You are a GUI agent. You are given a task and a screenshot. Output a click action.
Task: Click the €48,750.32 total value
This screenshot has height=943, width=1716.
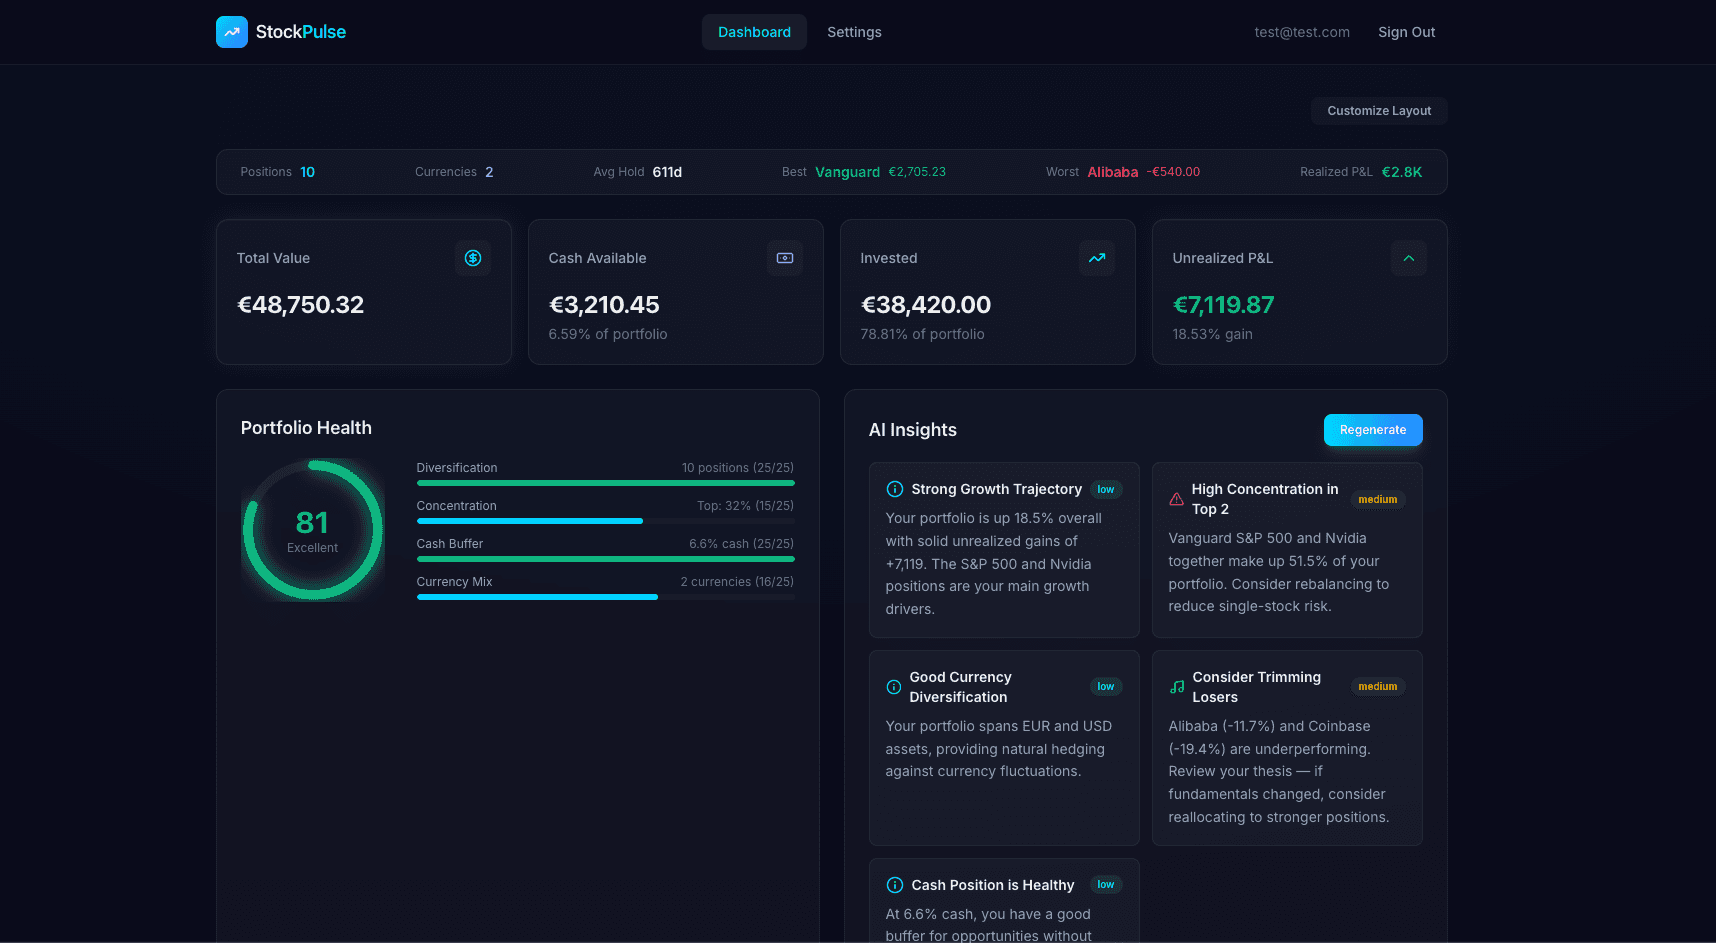[x=300, y=305]
